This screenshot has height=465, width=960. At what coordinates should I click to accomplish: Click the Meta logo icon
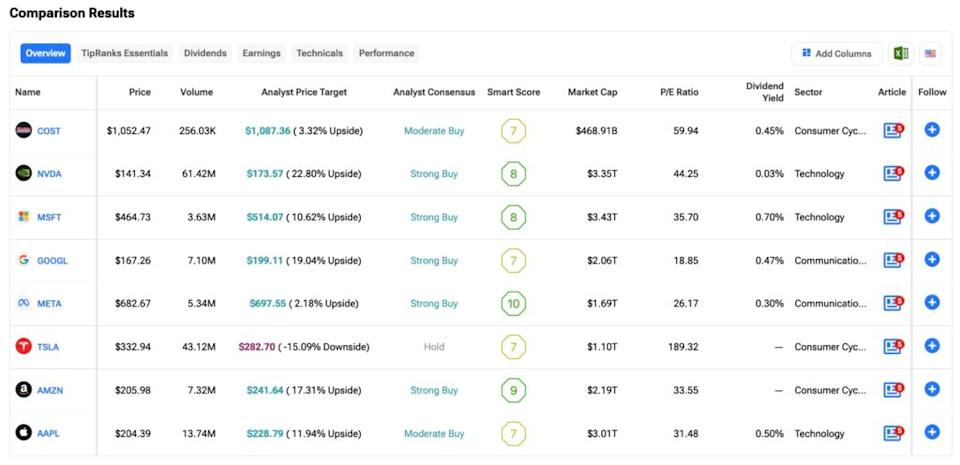[23, 303]
